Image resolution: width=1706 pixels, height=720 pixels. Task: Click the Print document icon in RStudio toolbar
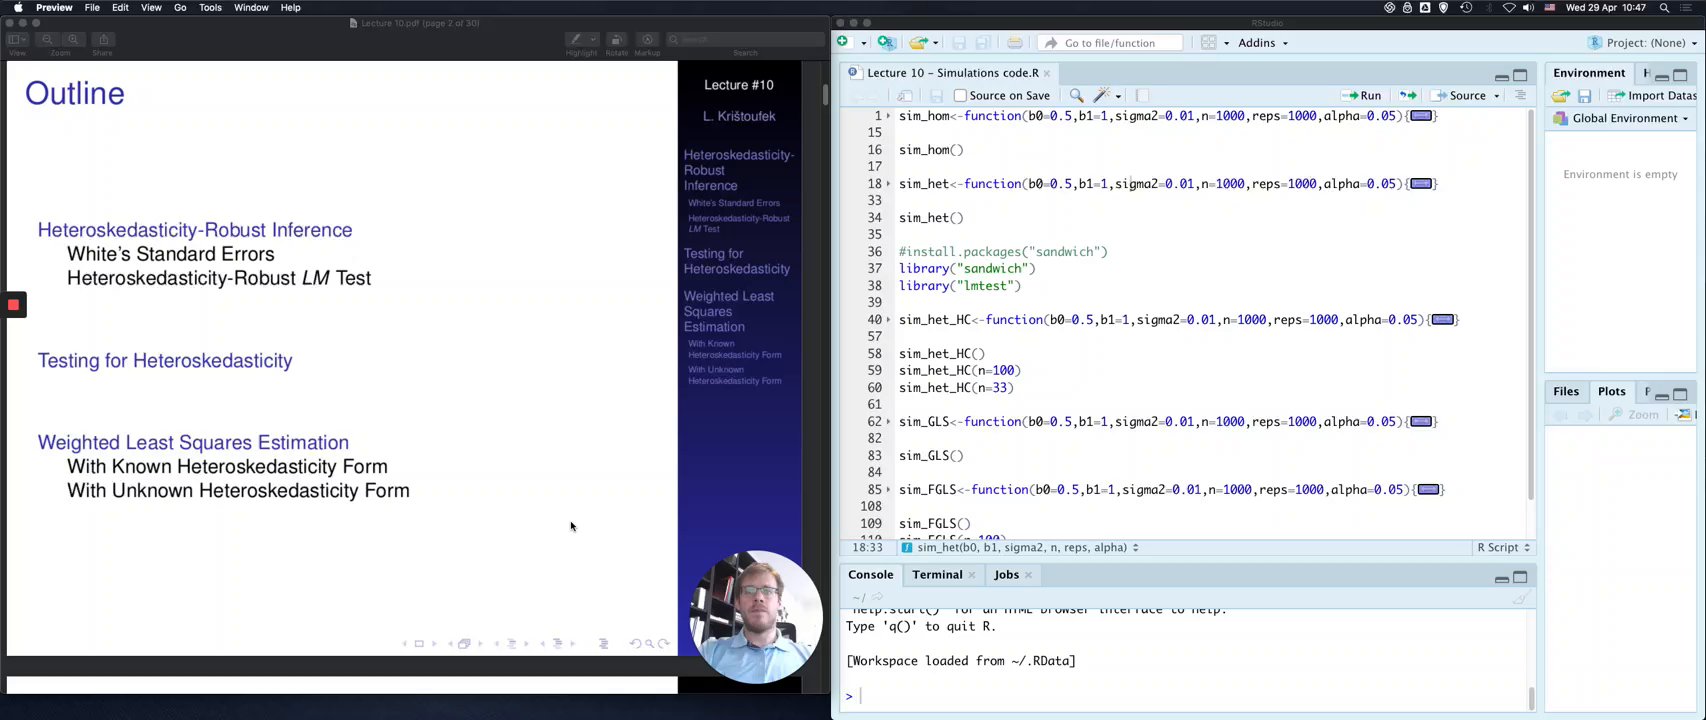pos(1014,42)
